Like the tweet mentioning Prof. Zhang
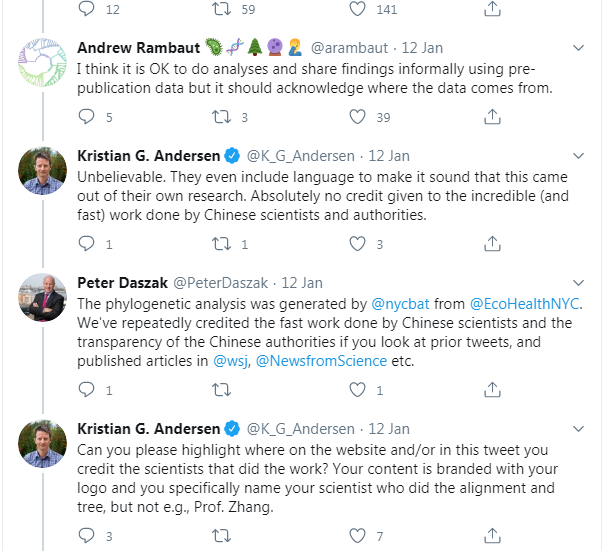Image resolution: width=607 pixels, height=551 pixels. pyautogui.click(x=356, y=536)
